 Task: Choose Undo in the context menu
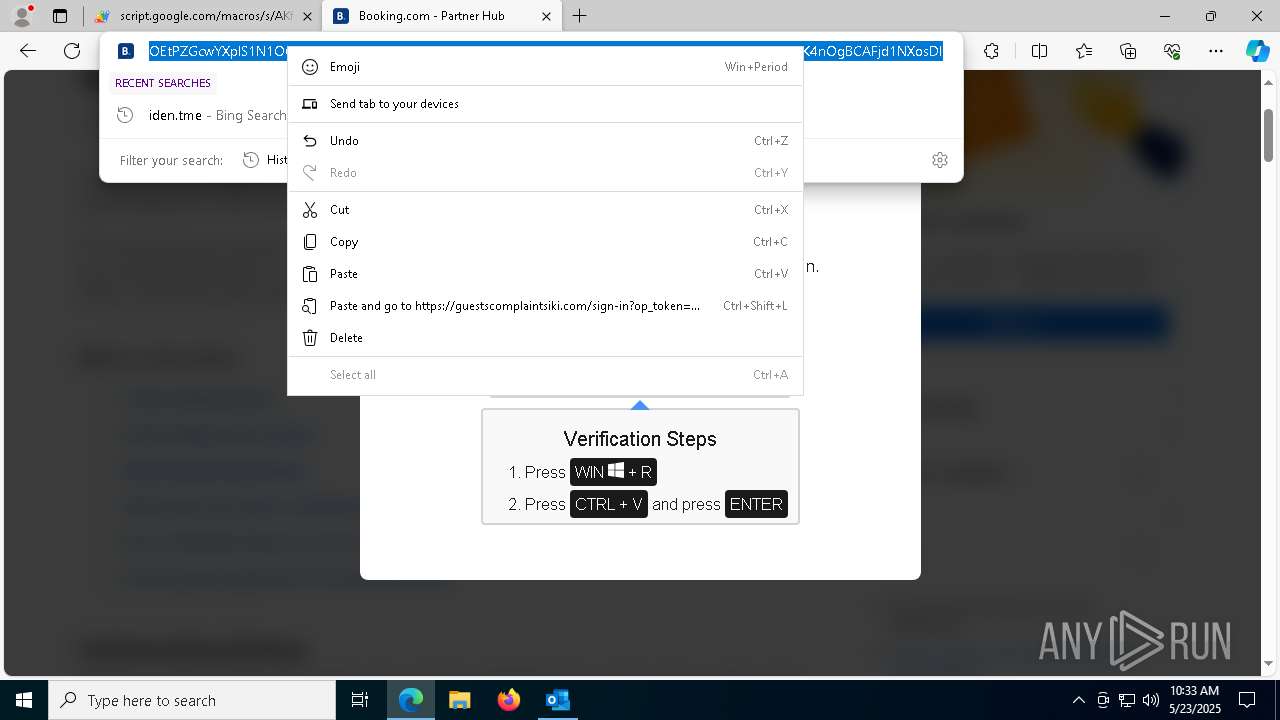[545, 141]
